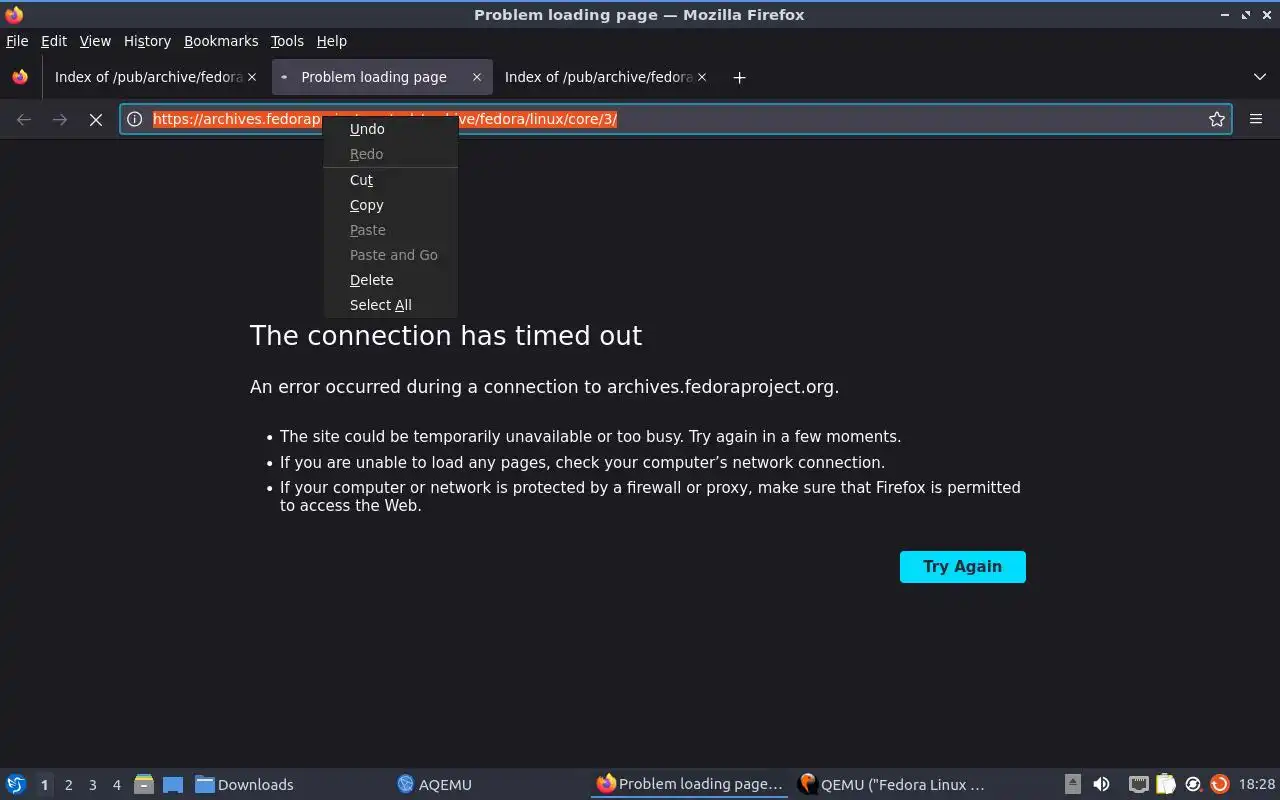Close the first Index of /pub/archive tab
The width and height of the screenshot is (1280, 800).
pos(252,77)
